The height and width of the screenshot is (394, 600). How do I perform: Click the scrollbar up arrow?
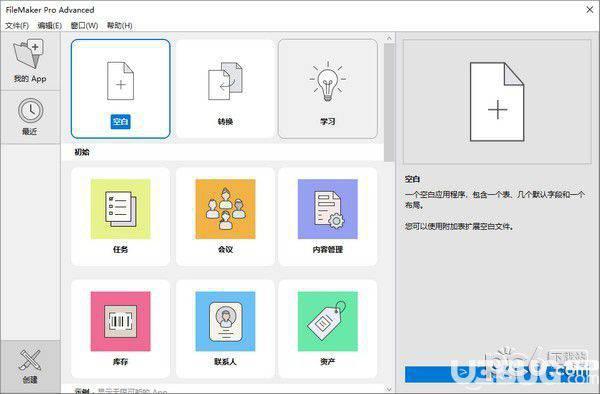(389, 38)
